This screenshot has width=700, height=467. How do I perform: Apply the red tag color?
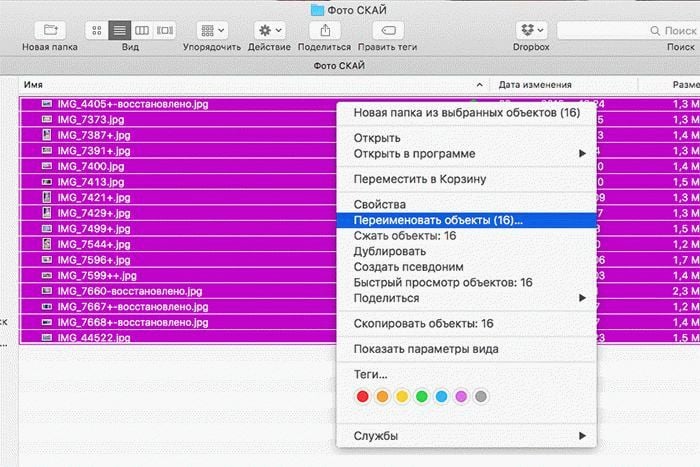point(363,397)
